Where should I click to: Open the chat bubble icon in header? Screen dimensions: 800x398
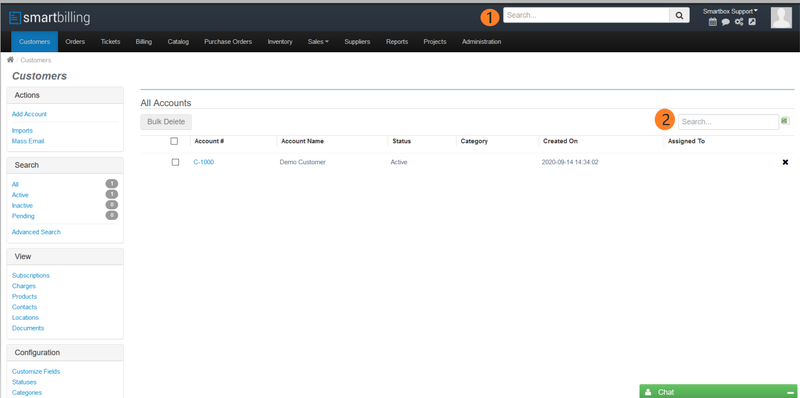726,22
